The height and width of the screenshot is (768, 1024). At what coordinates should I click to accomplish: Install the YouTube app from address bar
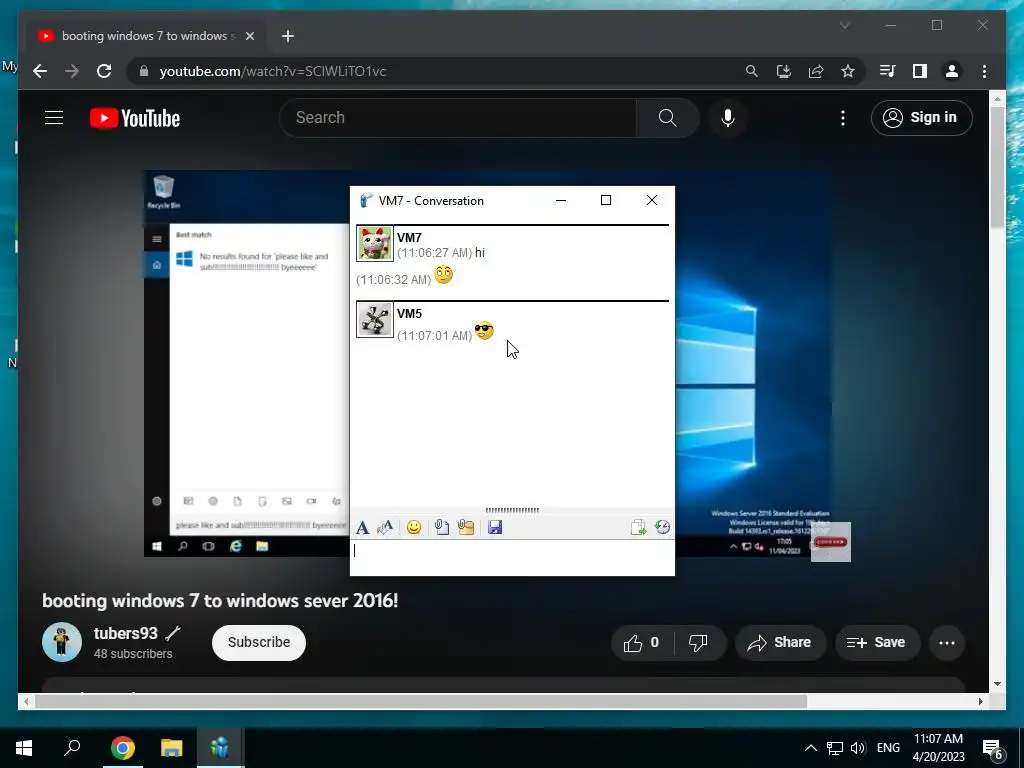point(784,71)
